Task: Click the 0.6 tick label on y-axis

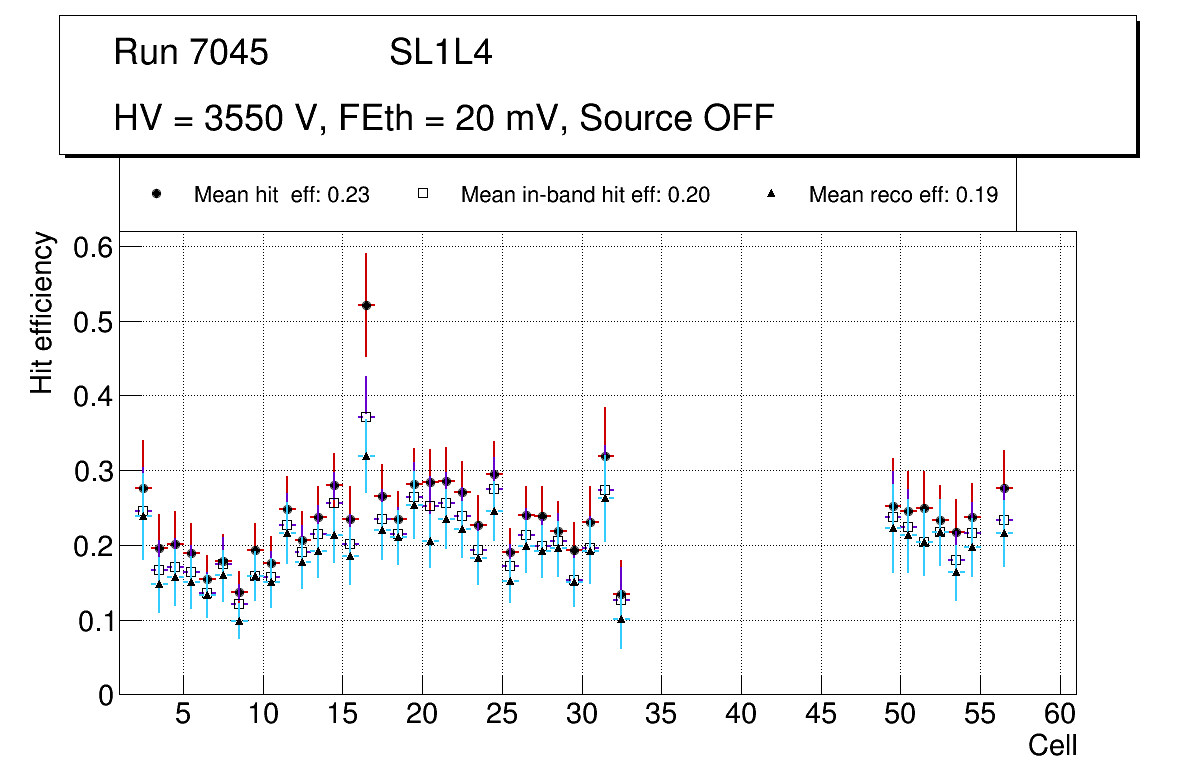Action: tap(92, 247)
